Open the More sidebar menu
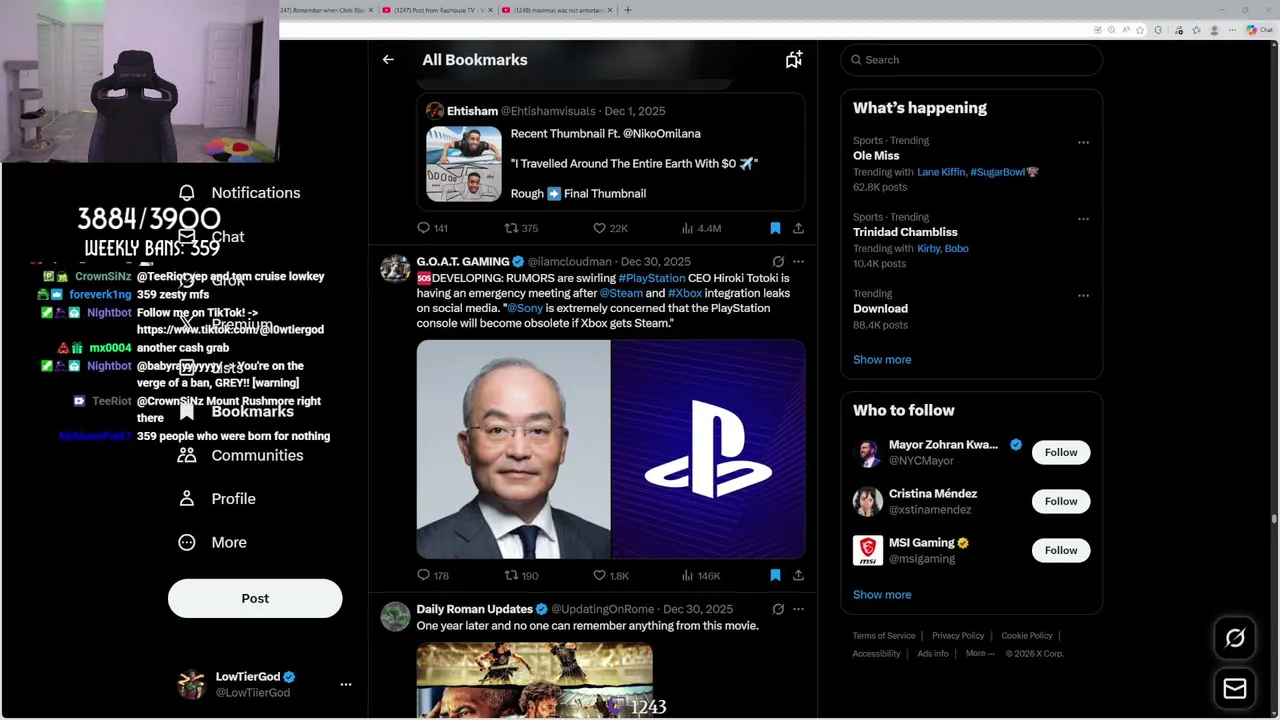Image resolution: width=1280 pixels, height=720 pixels. point(212,542)
